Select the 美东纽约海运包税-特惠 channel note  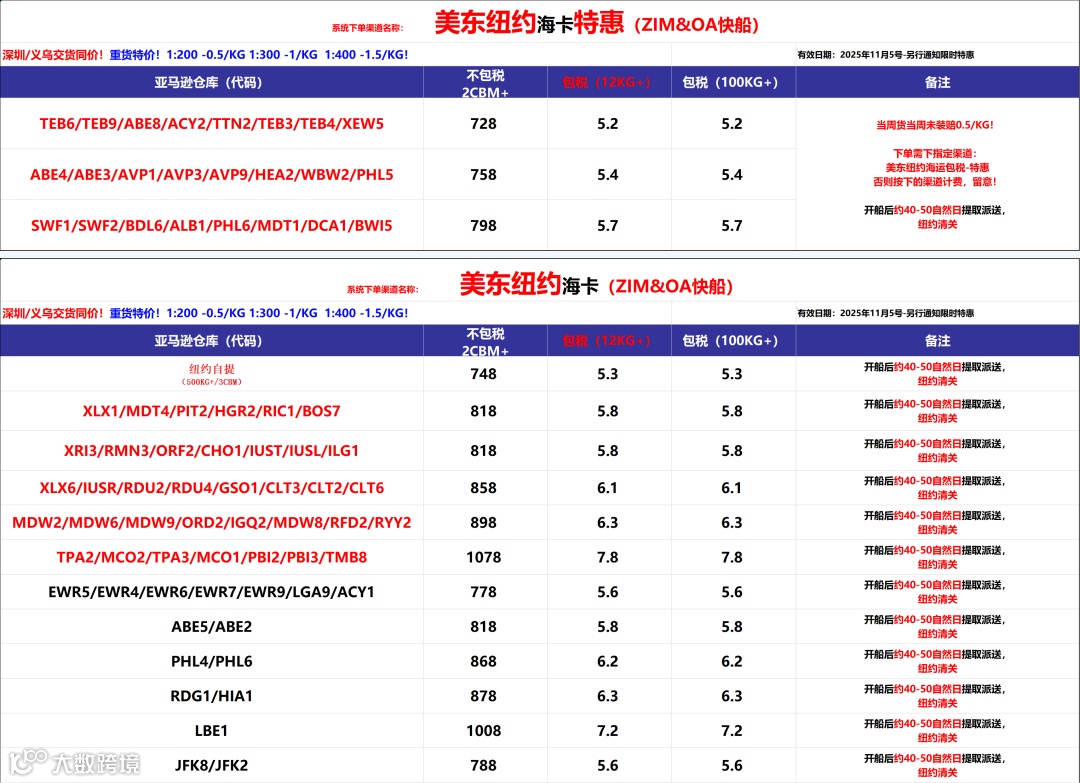[x=937, y=167]
